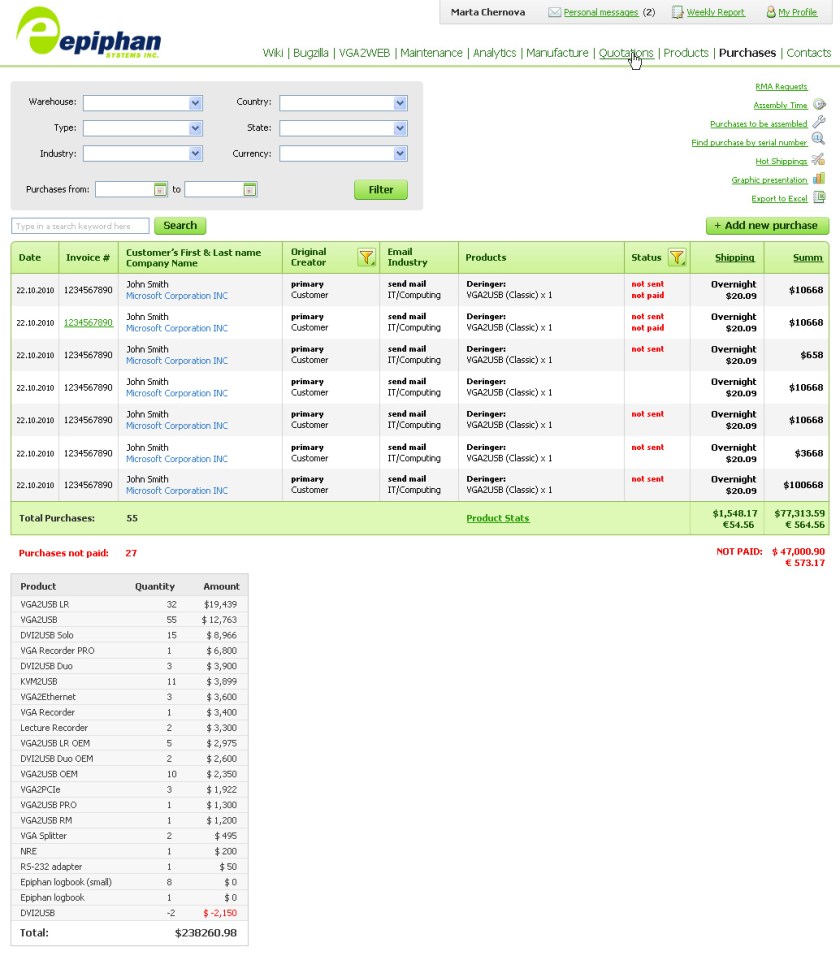Open the Currency selection dropdown
The height and width of the screenshot is (960, 840).
pos(401,153)
